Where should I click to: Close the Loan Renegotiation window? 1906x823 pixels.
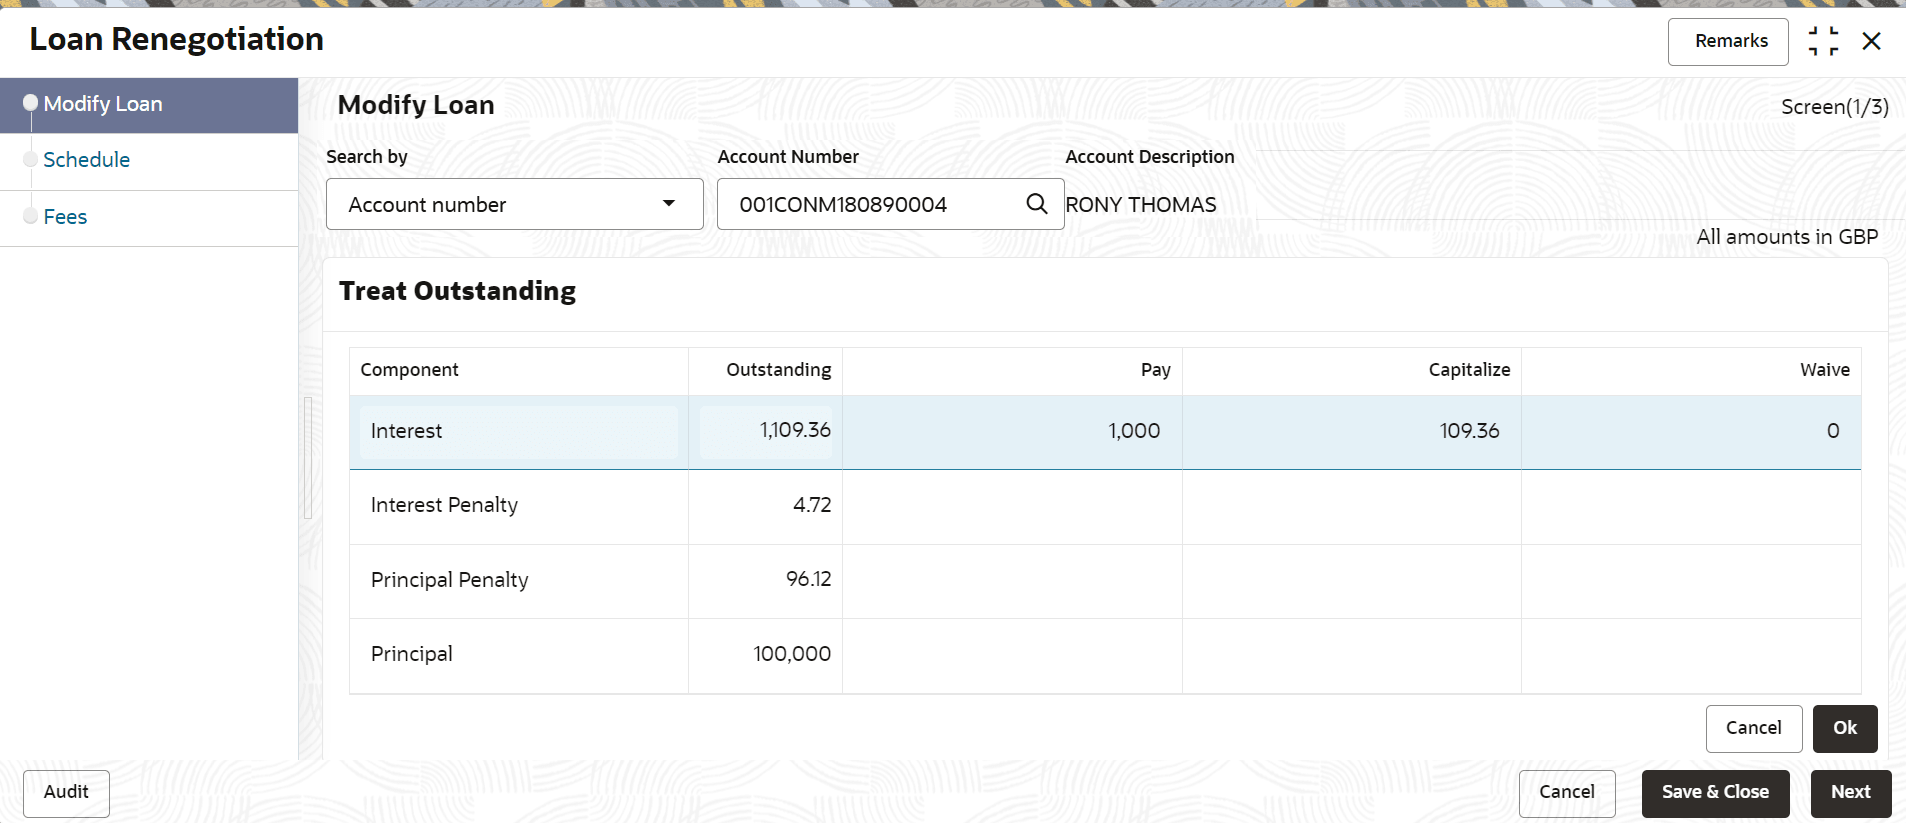(1872, 41)
